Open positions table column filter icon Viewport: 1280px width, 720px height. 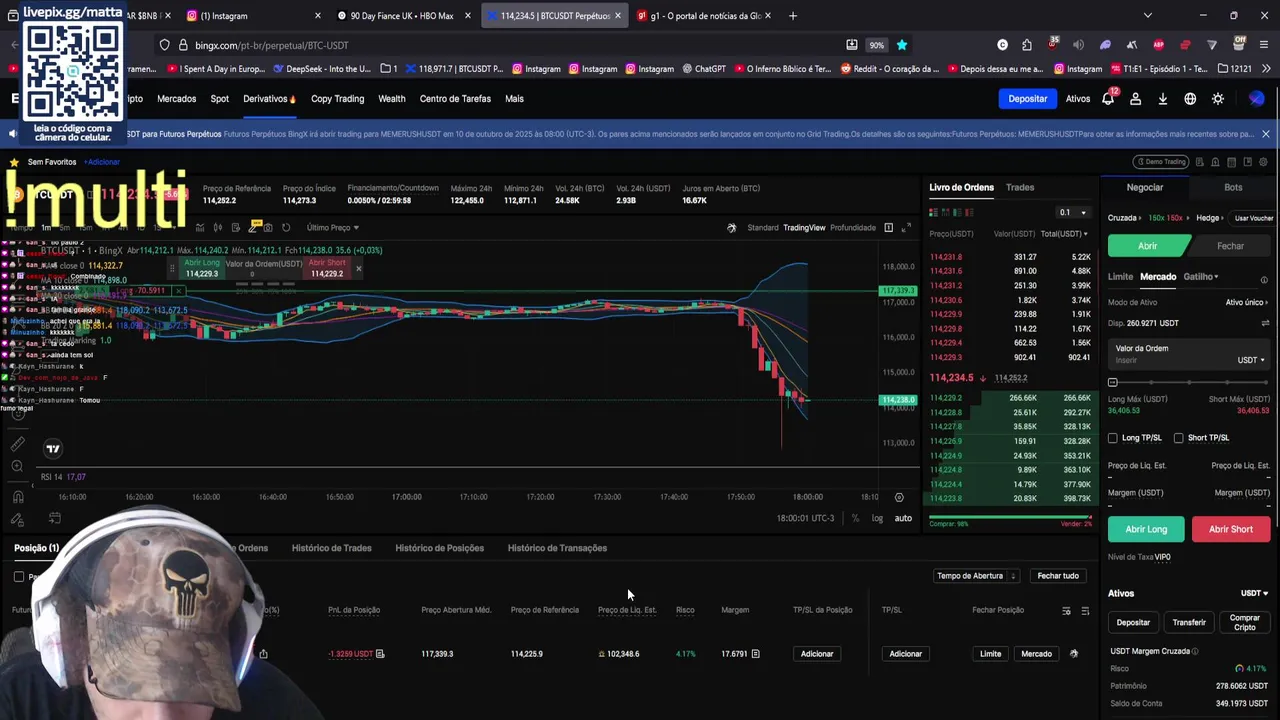click(1066, 610)
